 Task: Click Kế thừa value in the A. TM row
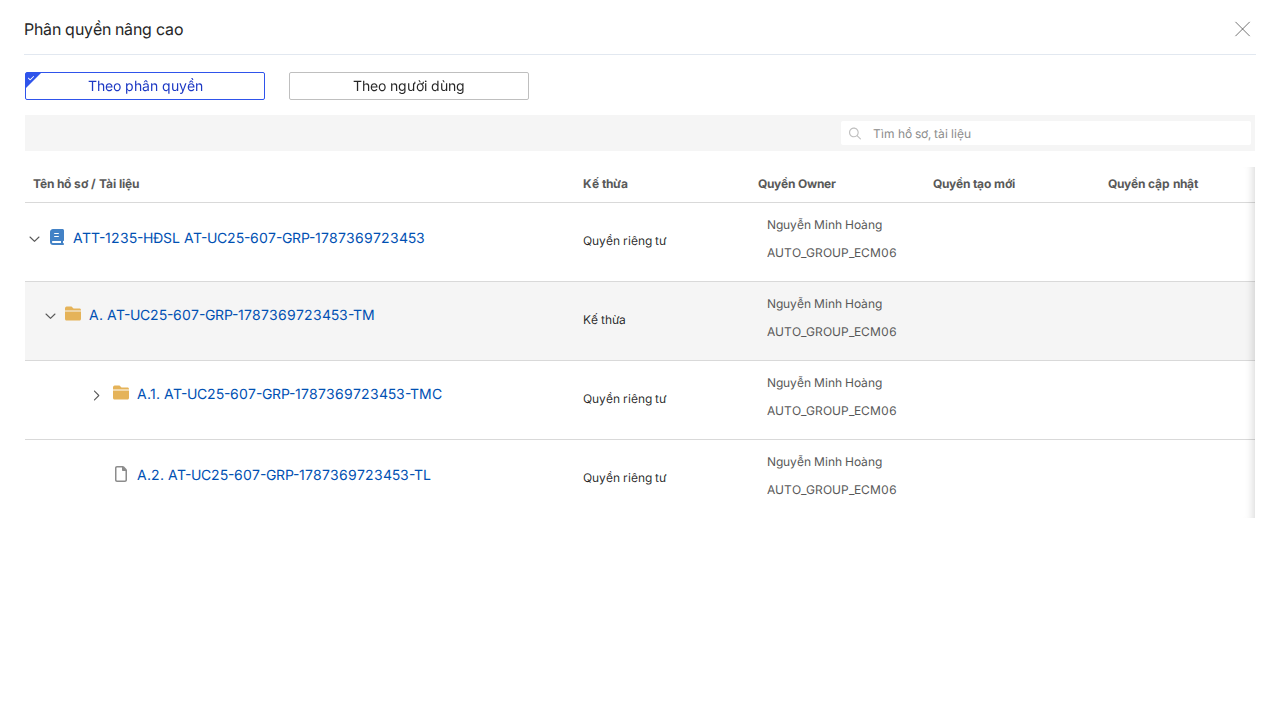pos(604,320)
